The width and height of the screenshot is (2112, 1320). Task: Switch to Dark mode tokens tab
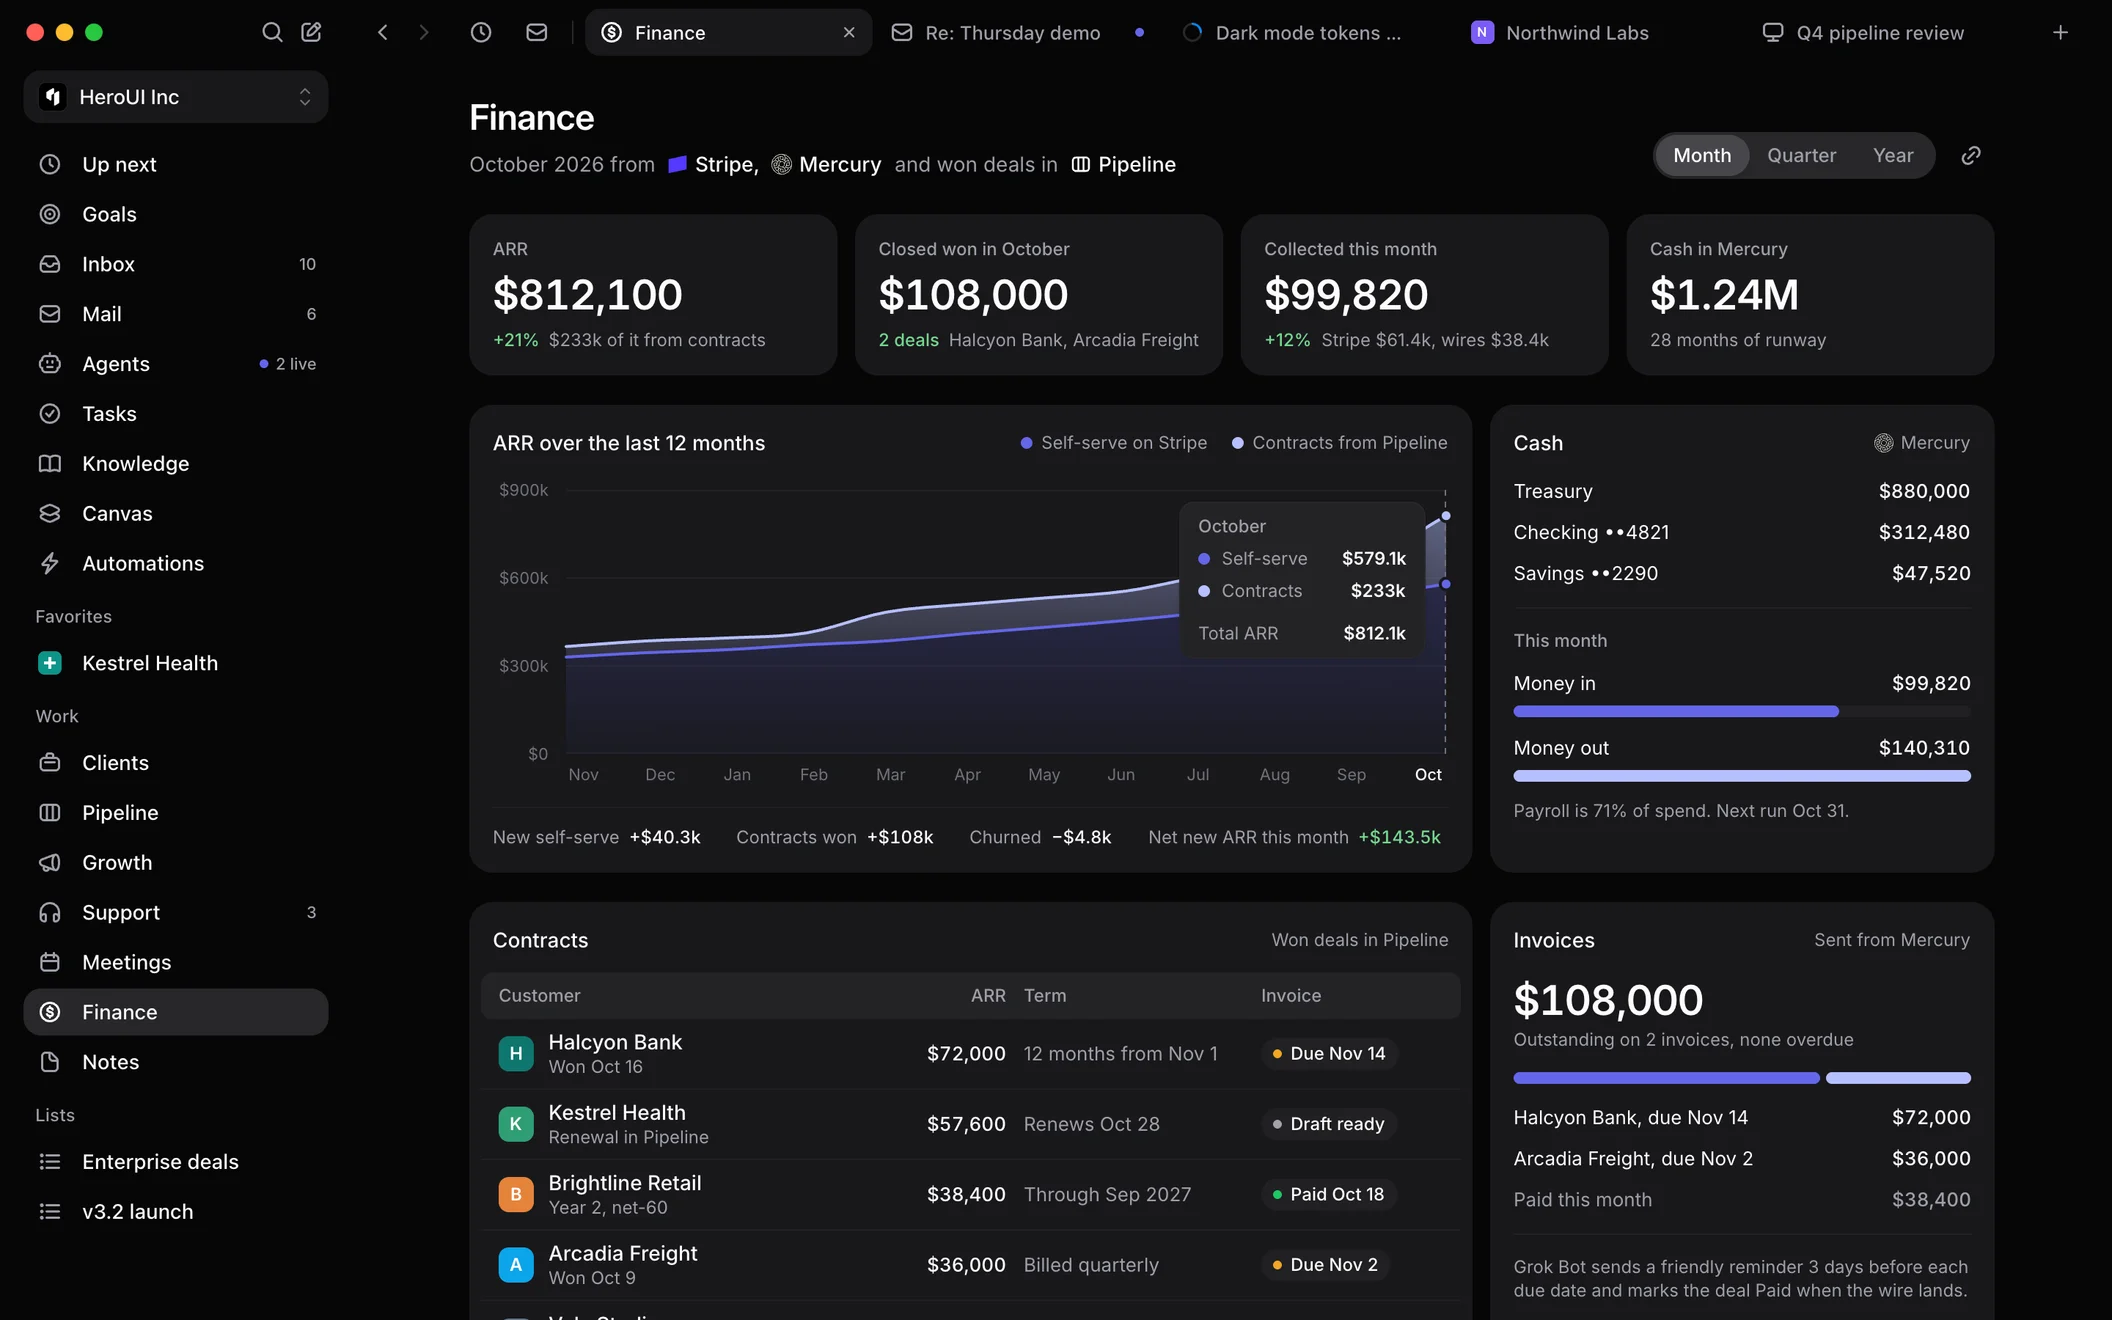click(1307, 32)
